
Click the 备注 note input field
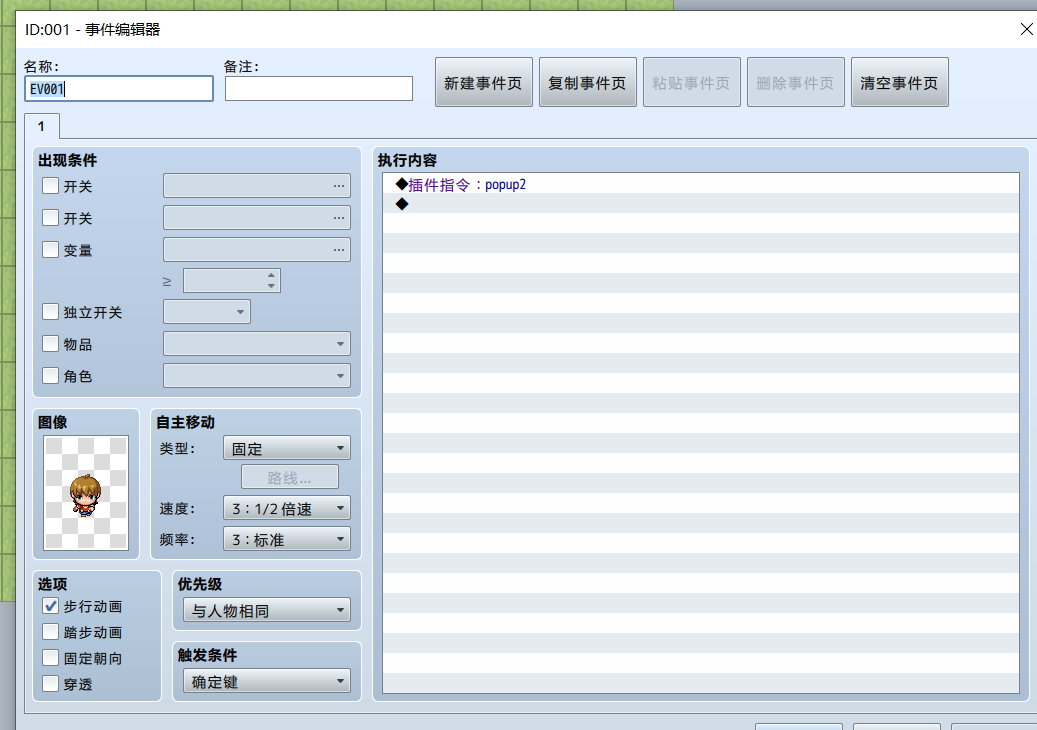[x=319, y=89]
